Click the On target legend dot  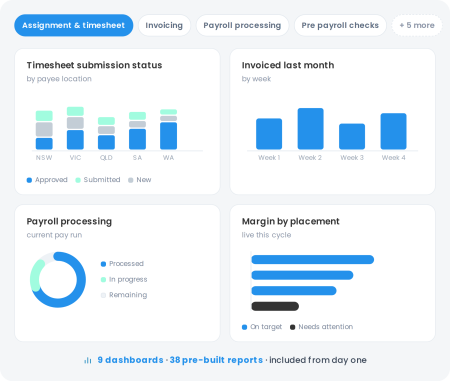[244, 327]
